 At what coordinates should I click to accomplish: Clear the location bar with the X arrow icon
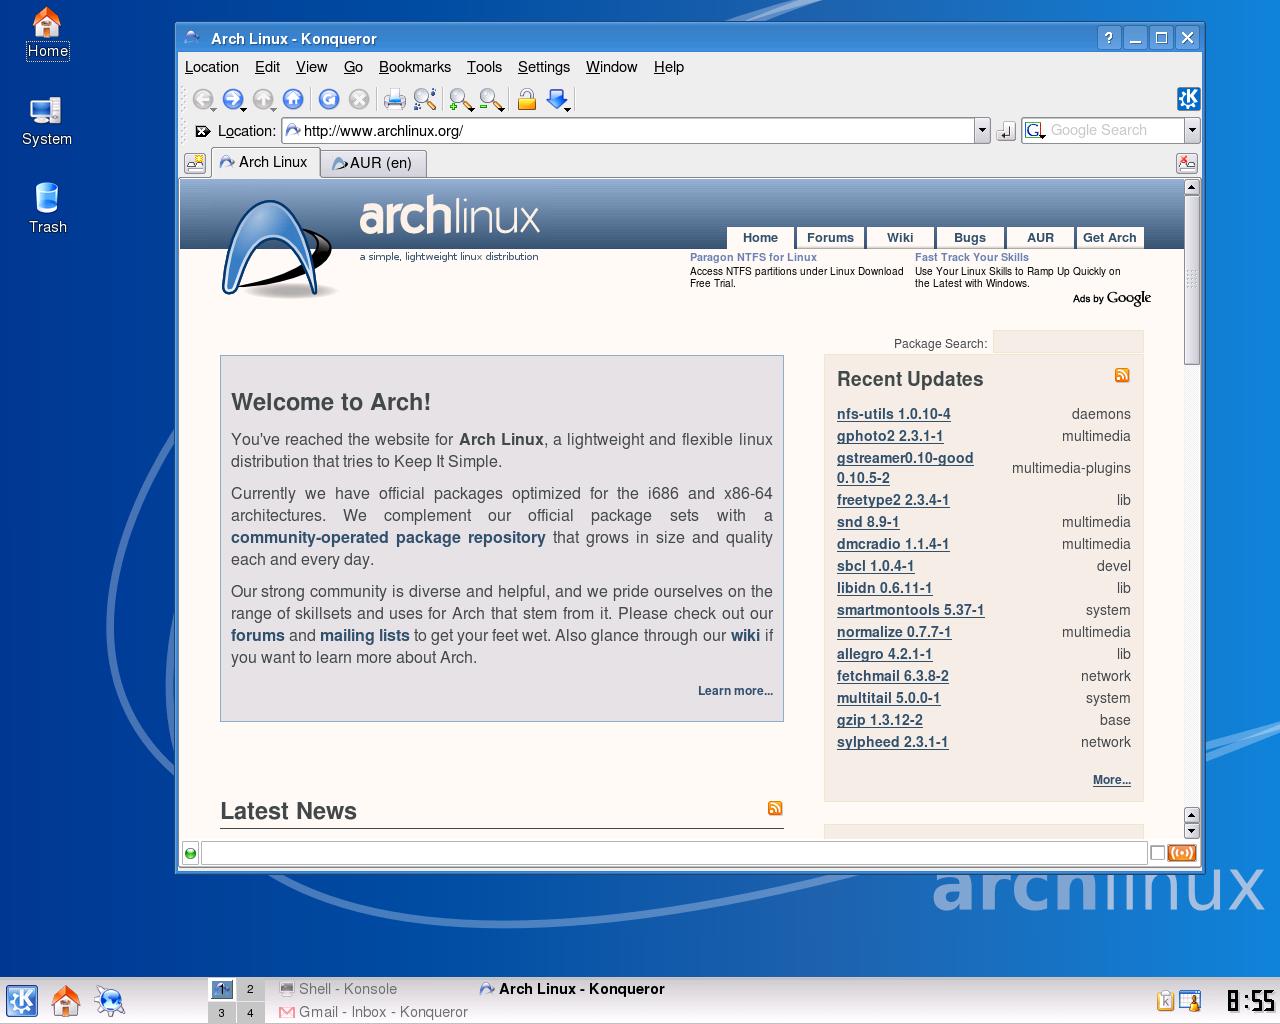pos(202,131)
